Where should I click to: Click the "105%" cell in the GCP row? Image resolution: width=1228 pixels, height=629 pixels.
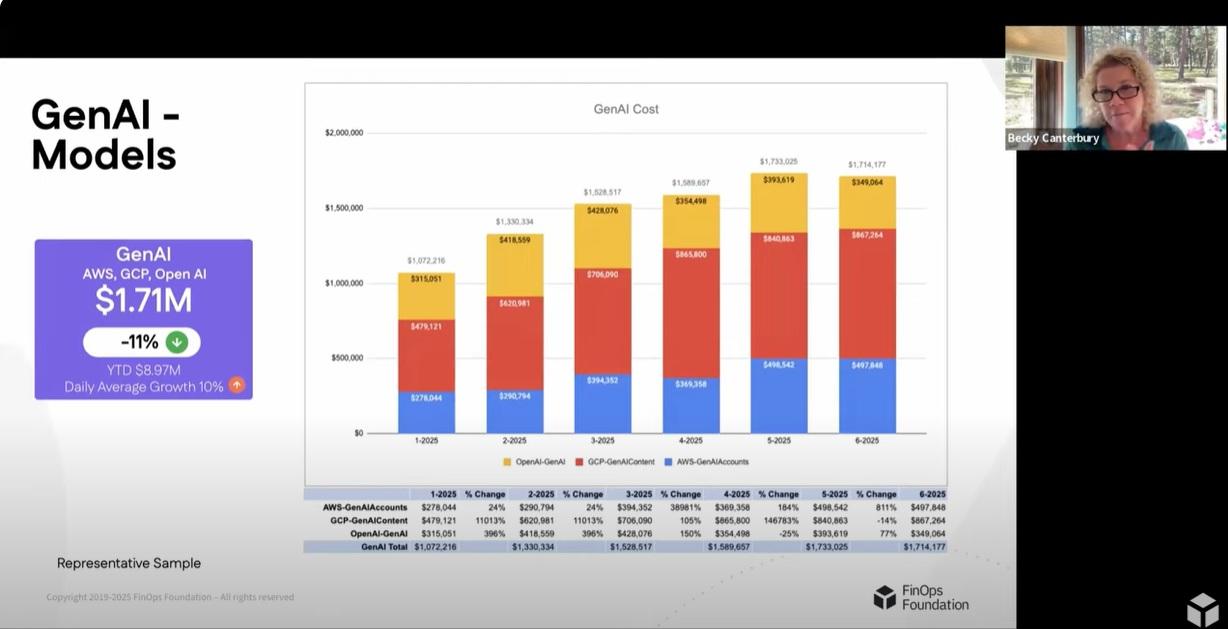pos(691,521)
